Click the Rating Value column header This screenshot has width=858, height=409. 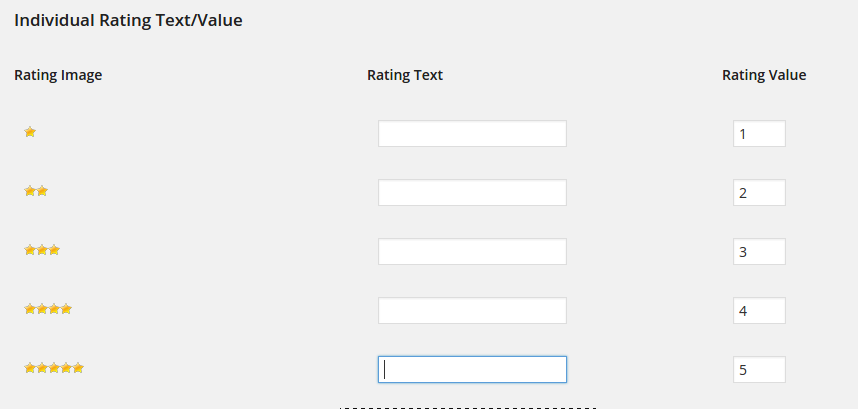click(x=764, y=75)
